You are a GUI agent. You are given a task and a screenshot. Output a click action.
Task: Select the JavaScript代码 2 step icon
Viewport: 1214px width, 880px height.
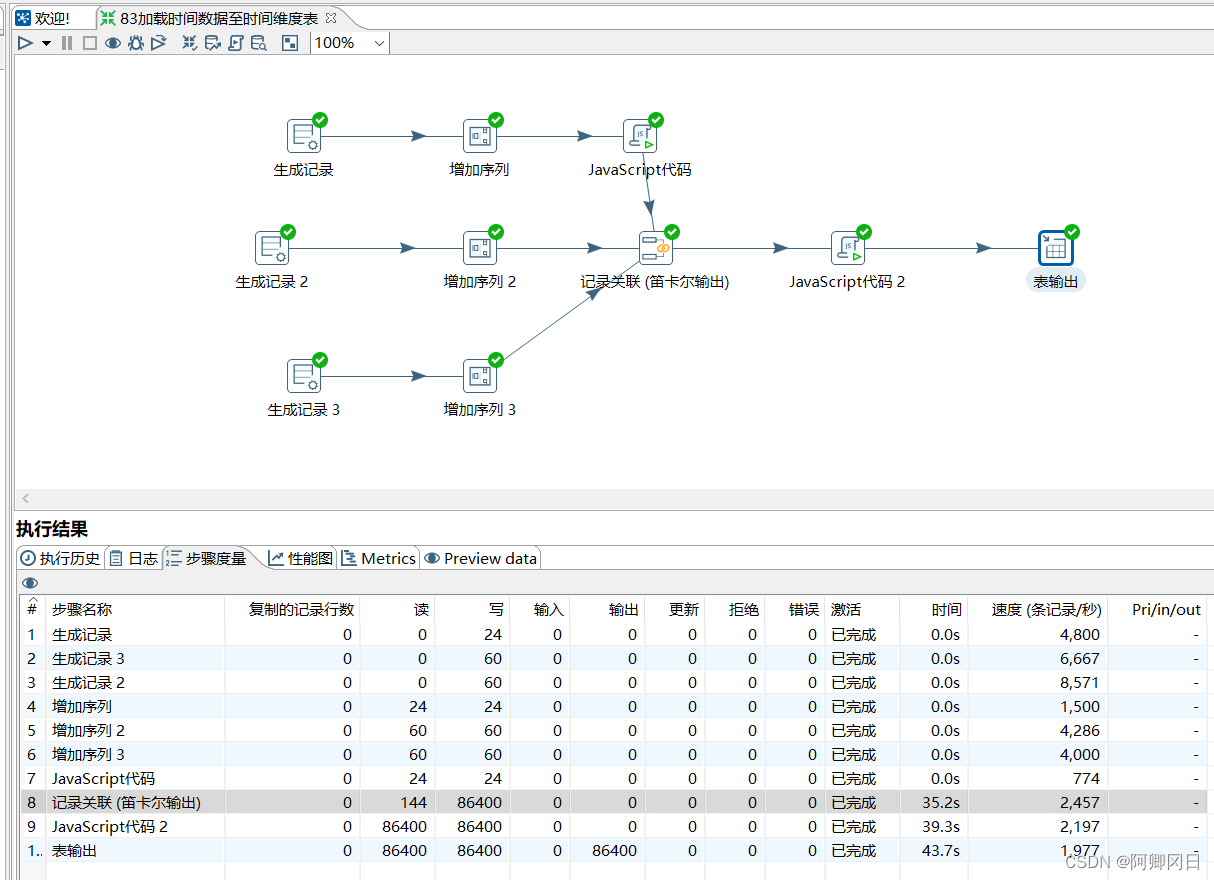click(x=847, y=248)
